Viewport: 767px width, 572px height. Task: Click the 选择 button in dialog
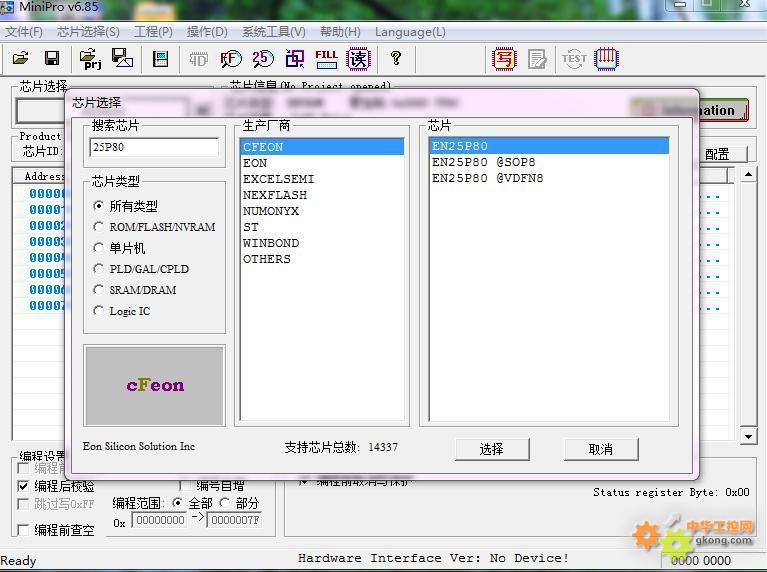pyautogui.click(x=492, y=449)
